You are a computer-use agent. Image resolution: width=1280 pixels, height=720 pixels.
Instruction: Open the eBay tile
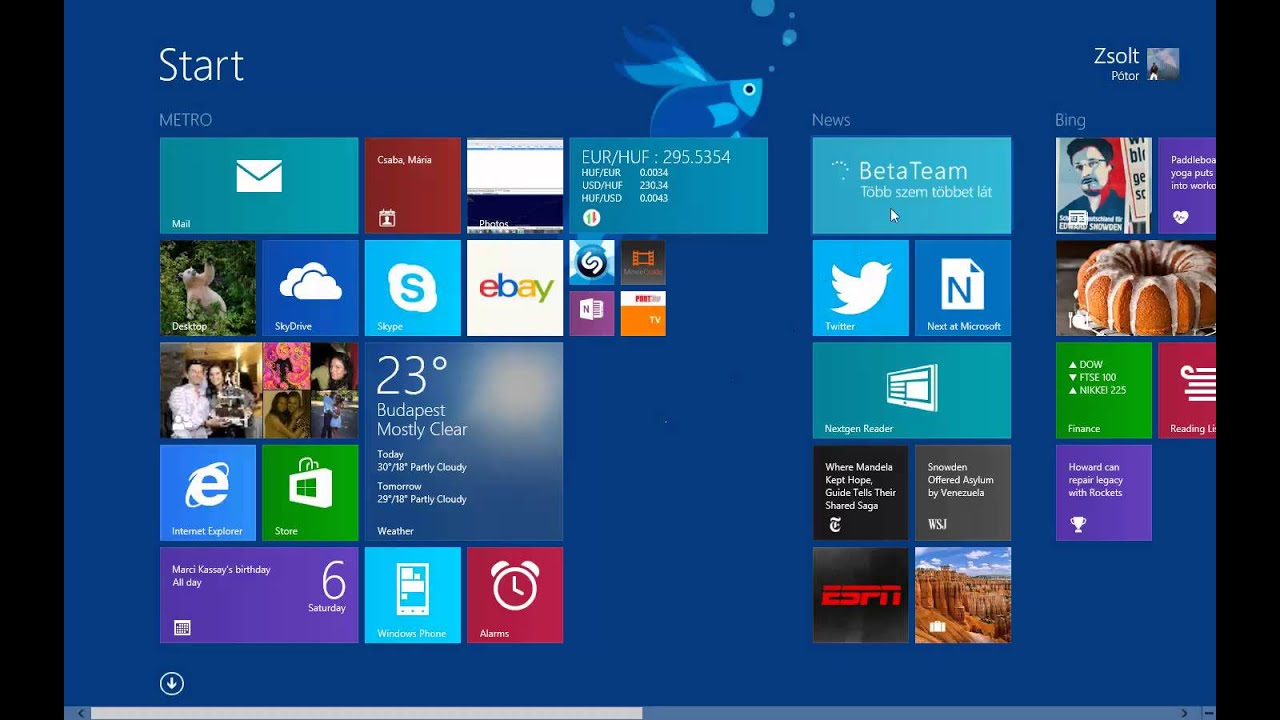coord(515,288)
